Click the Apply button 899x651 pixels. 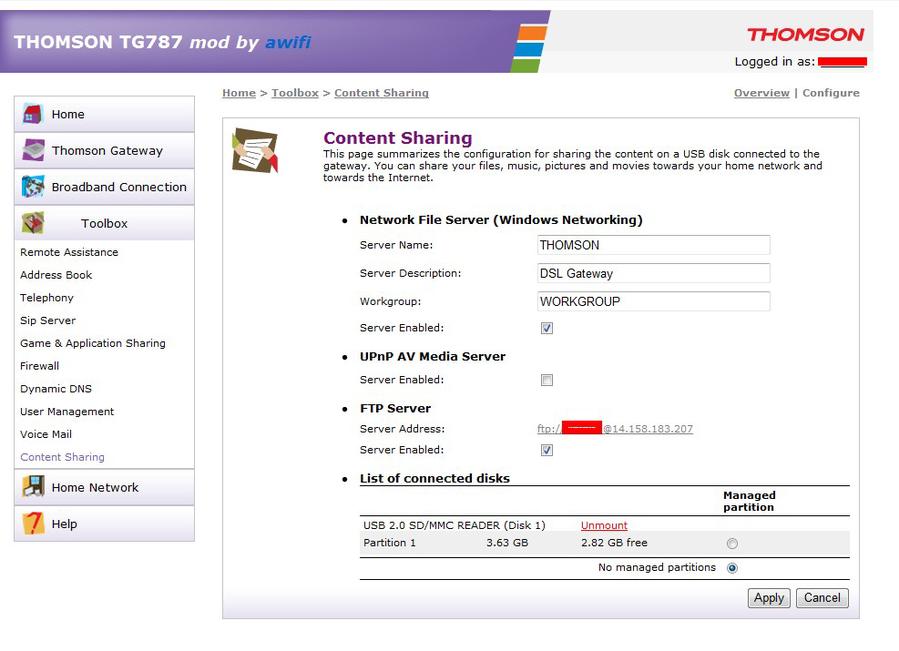coord(769,598)
